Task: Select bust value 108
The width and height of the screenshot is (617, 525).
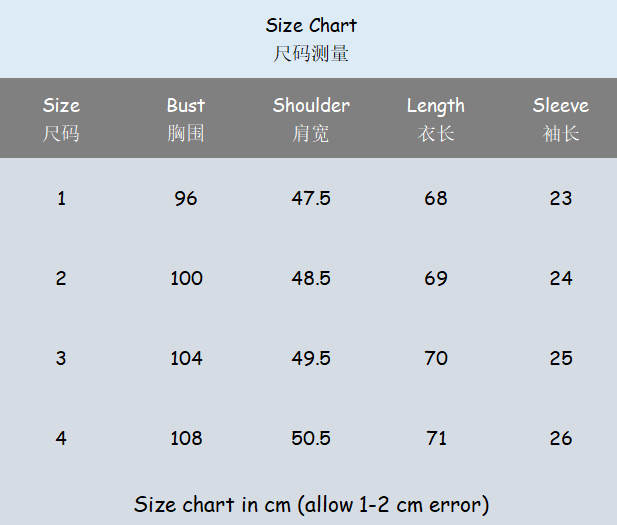Action: [186, 438]
